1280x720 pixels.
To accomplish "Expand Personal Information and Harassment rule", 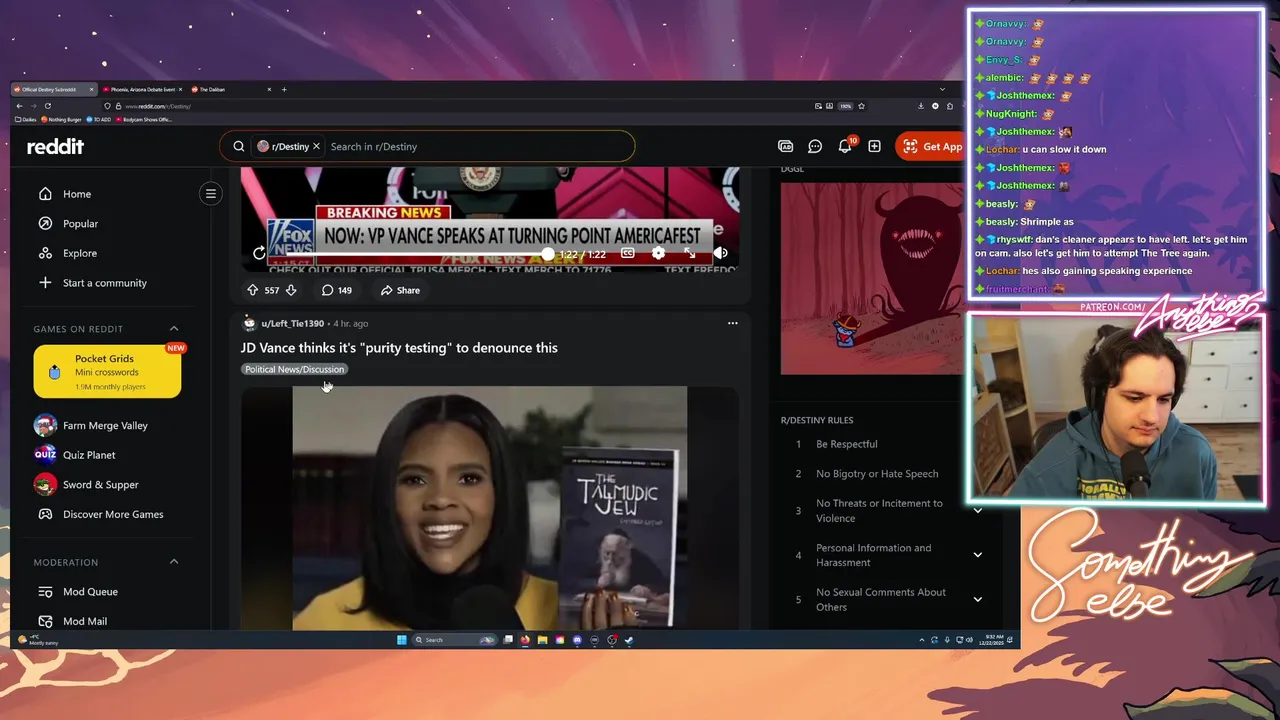I will coord(978,555).
